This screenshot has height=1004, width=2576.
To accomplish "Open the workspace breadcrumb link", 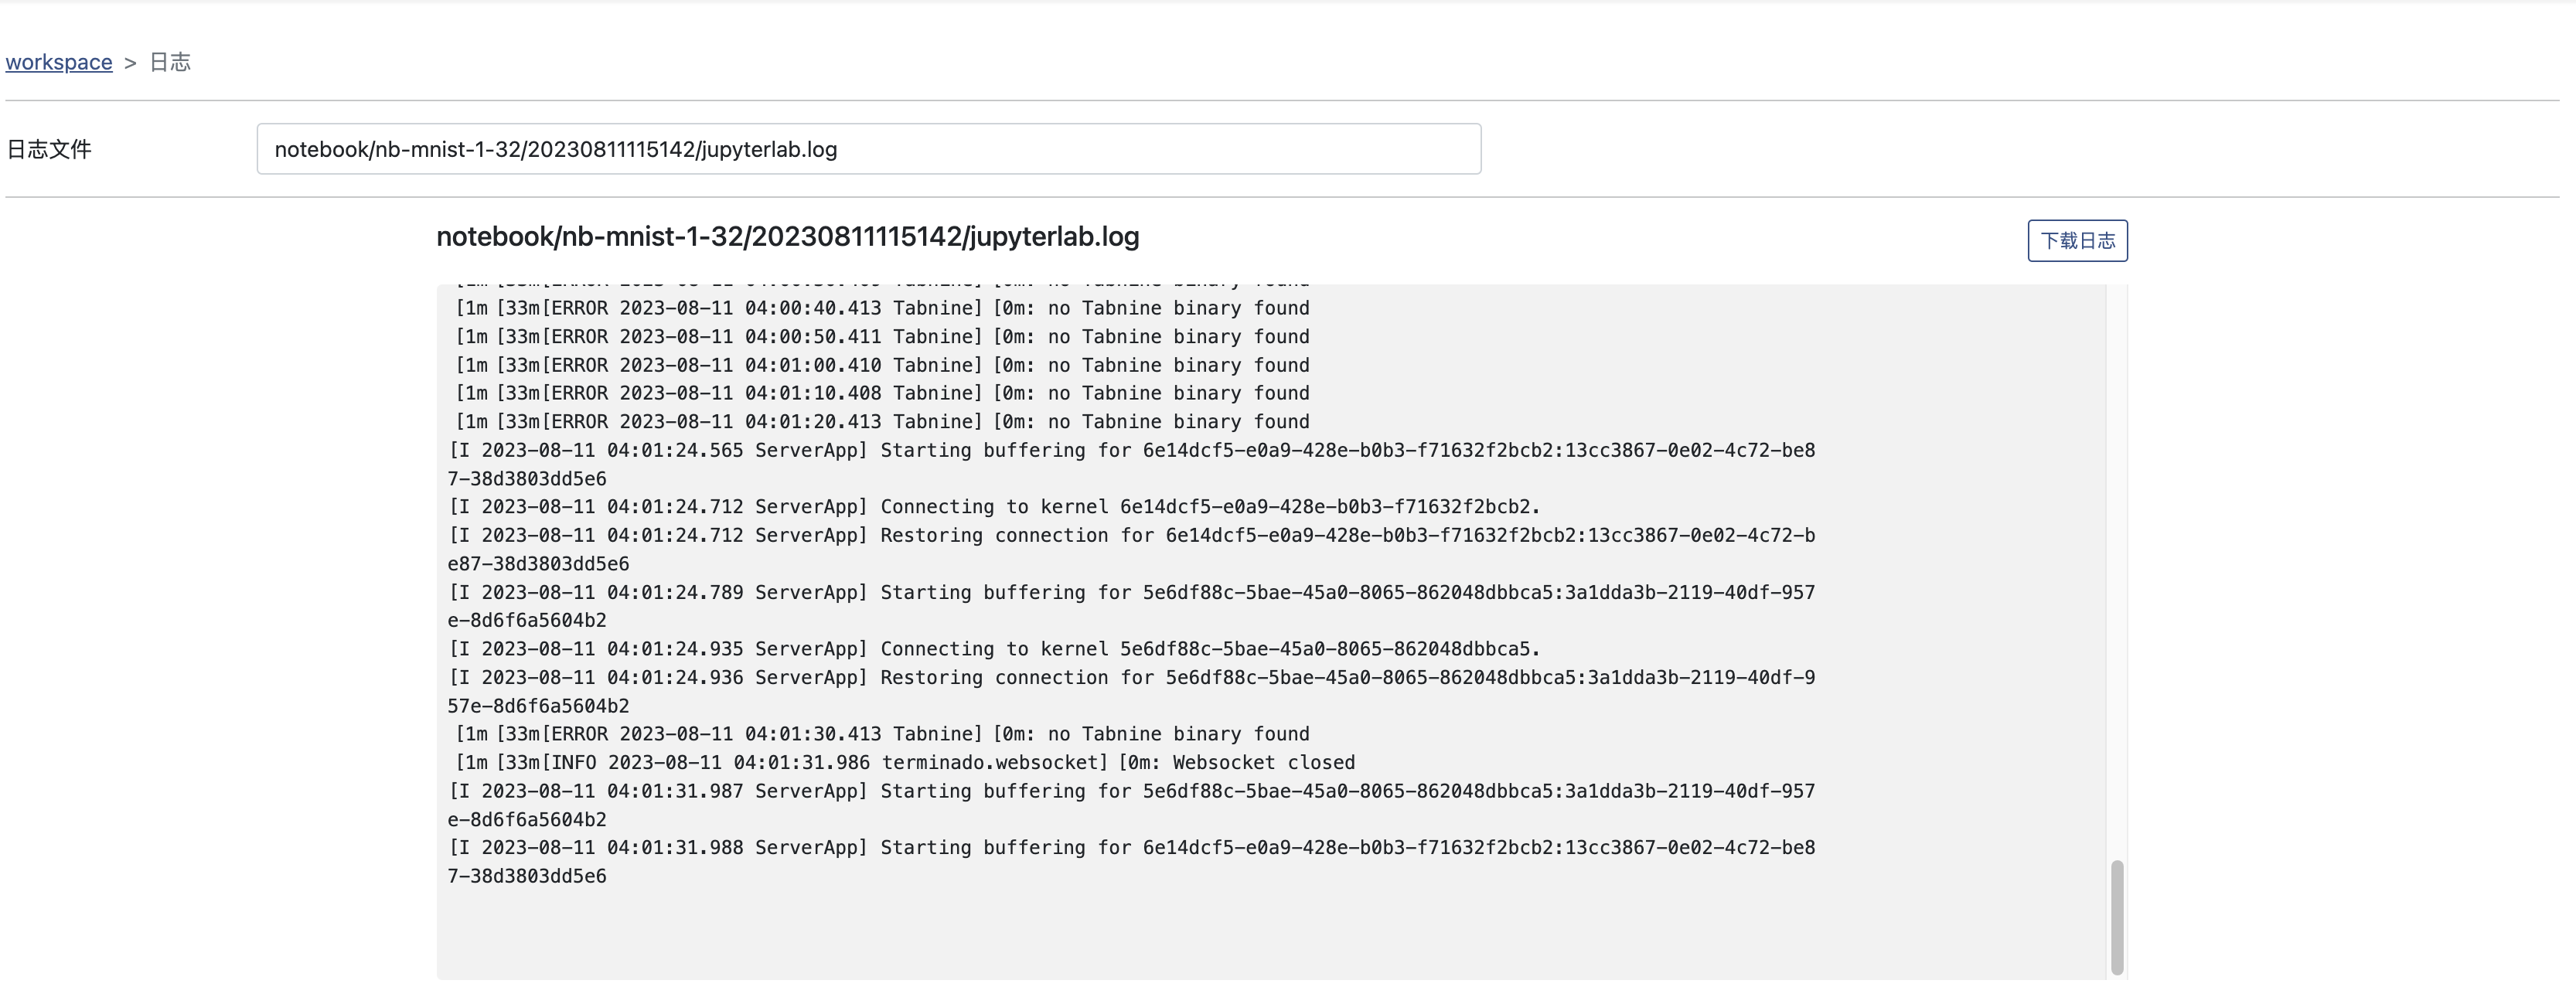I will click(x=59, y=62).
